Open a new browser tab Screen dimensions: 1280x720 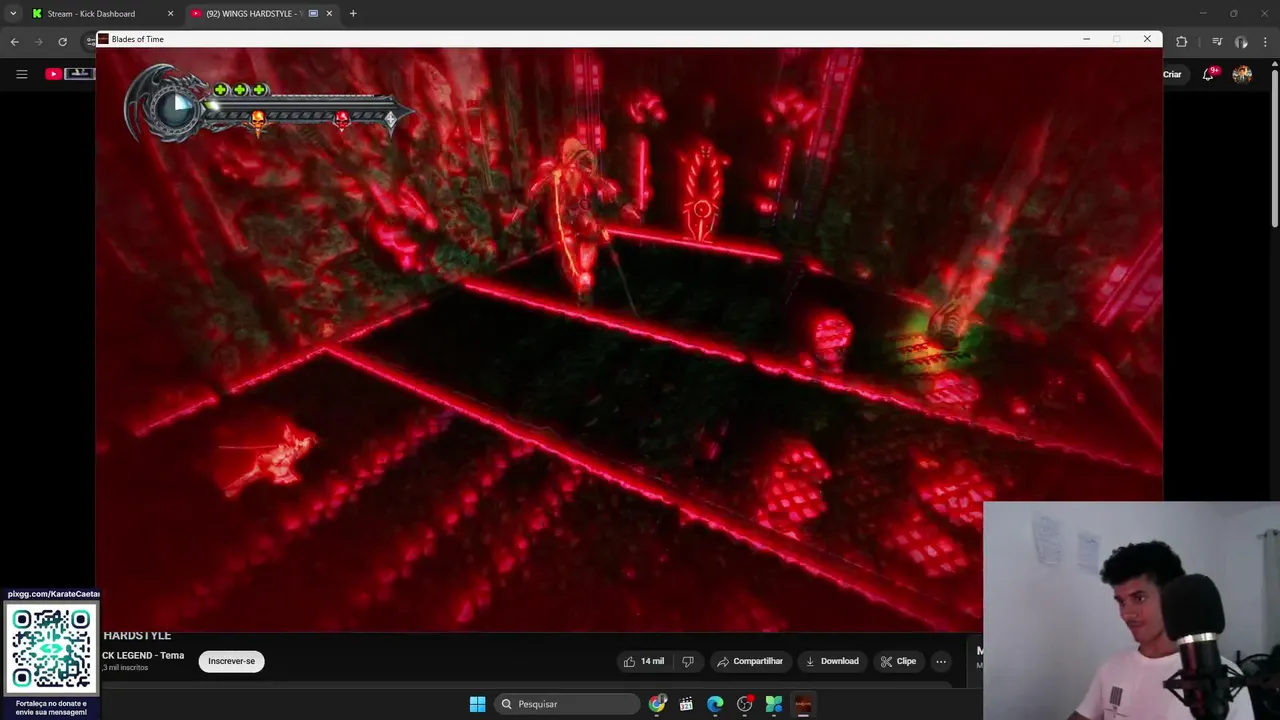[x=353, y=14]
